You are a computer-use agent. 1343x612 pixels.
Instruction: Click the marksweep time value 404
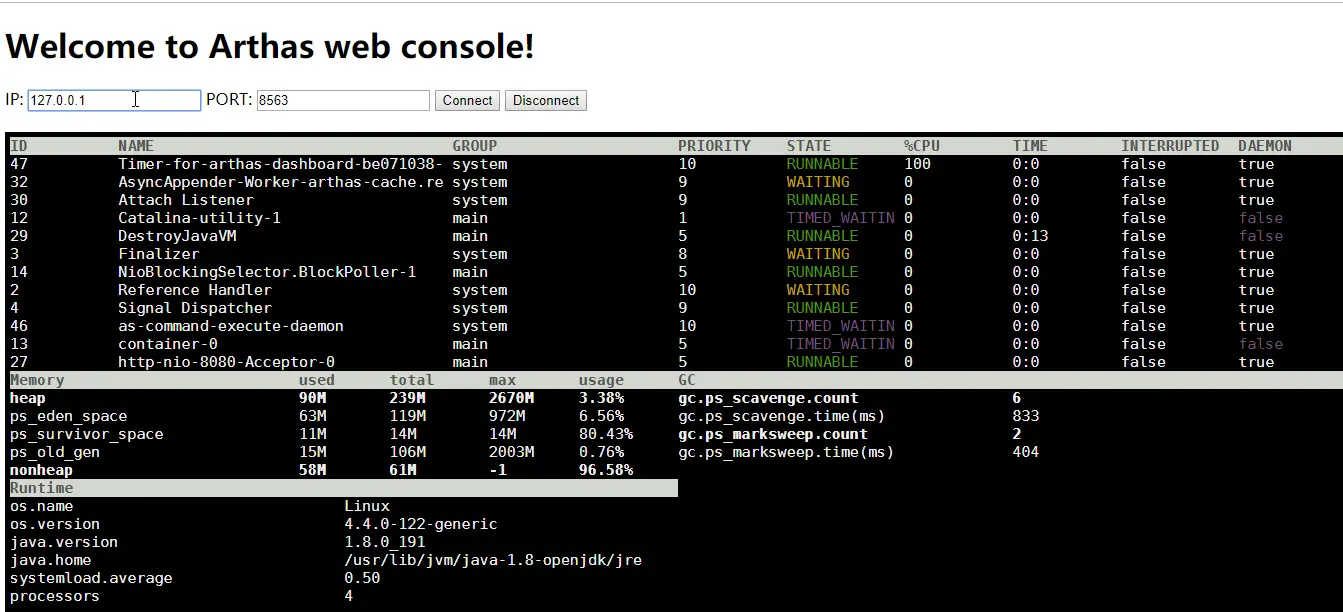pos(1025,452)
